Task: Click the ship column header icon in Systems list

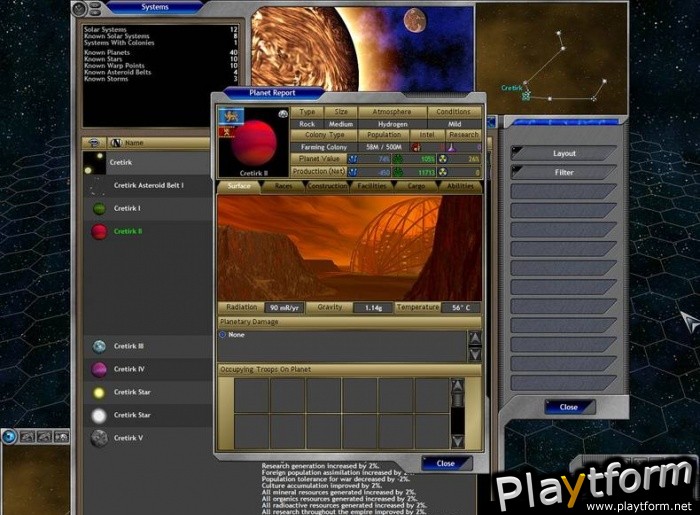Action: pyautogui.click(x=94, y=143)
